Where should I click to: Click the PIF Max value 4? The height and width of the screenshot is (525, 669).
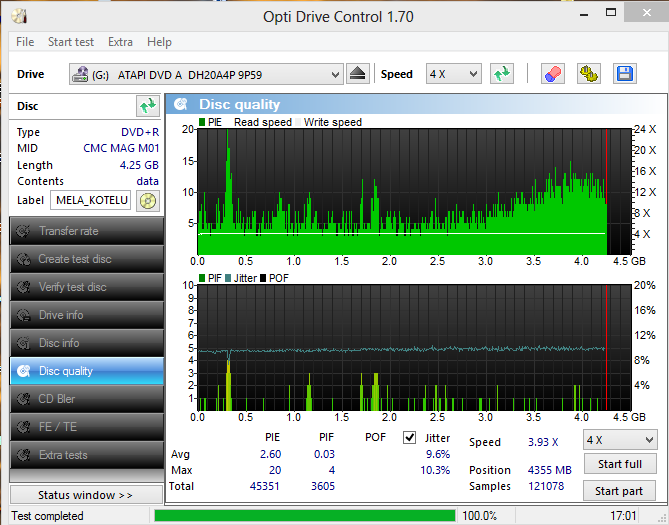click(x=332, y=470)
